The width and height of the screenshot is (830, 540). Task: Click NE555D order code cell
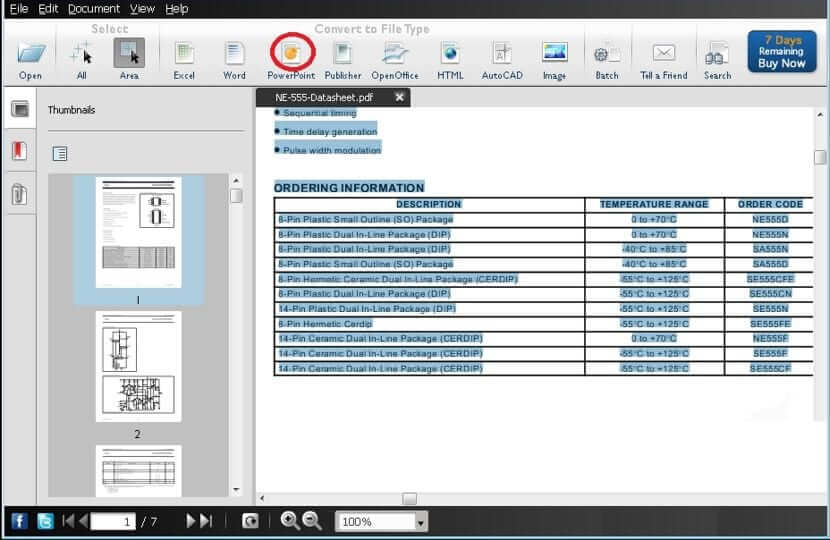[770, 219]
